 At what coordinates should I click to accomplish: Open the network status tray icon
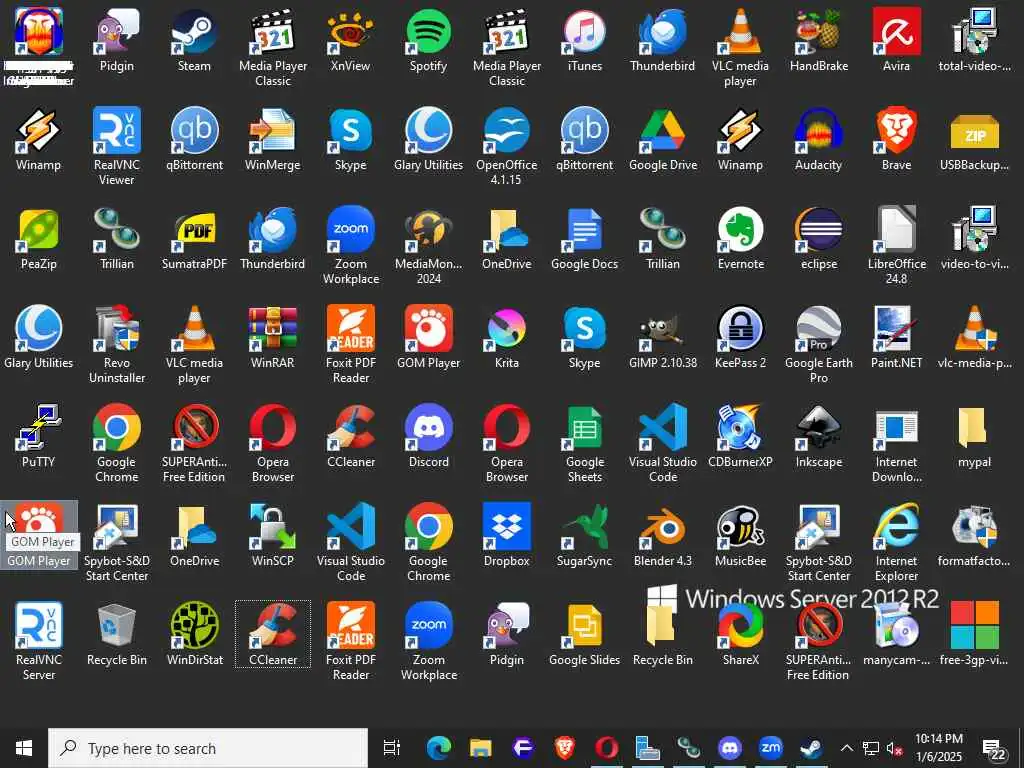pos(871,749)
